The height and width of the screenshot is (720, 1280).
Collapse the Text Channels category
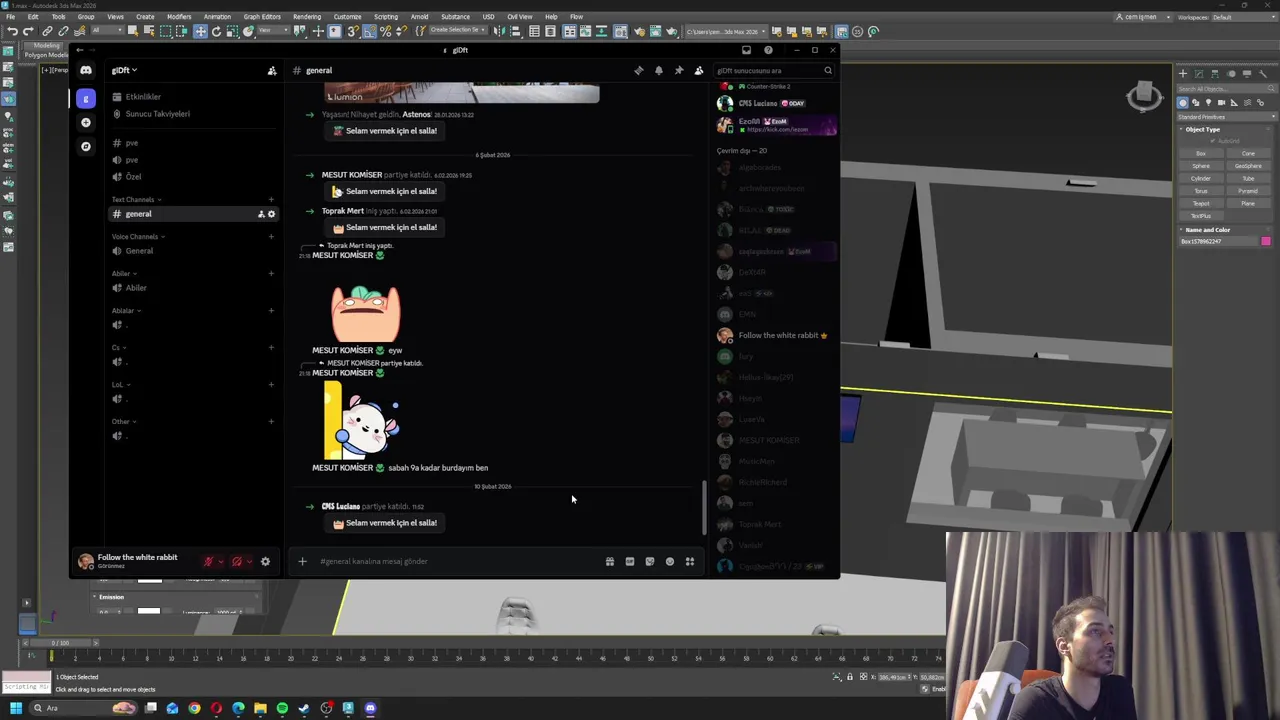(135, 199)
